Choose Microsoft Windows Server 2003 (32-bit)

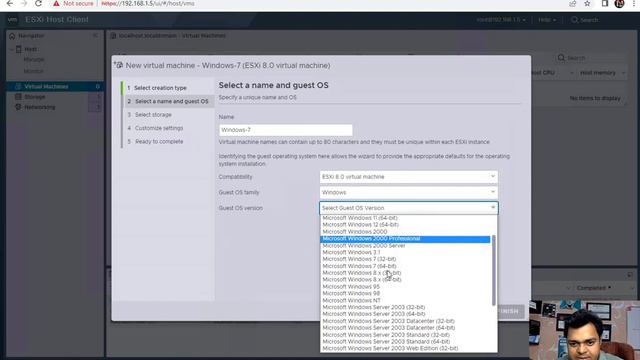[373, 307]
